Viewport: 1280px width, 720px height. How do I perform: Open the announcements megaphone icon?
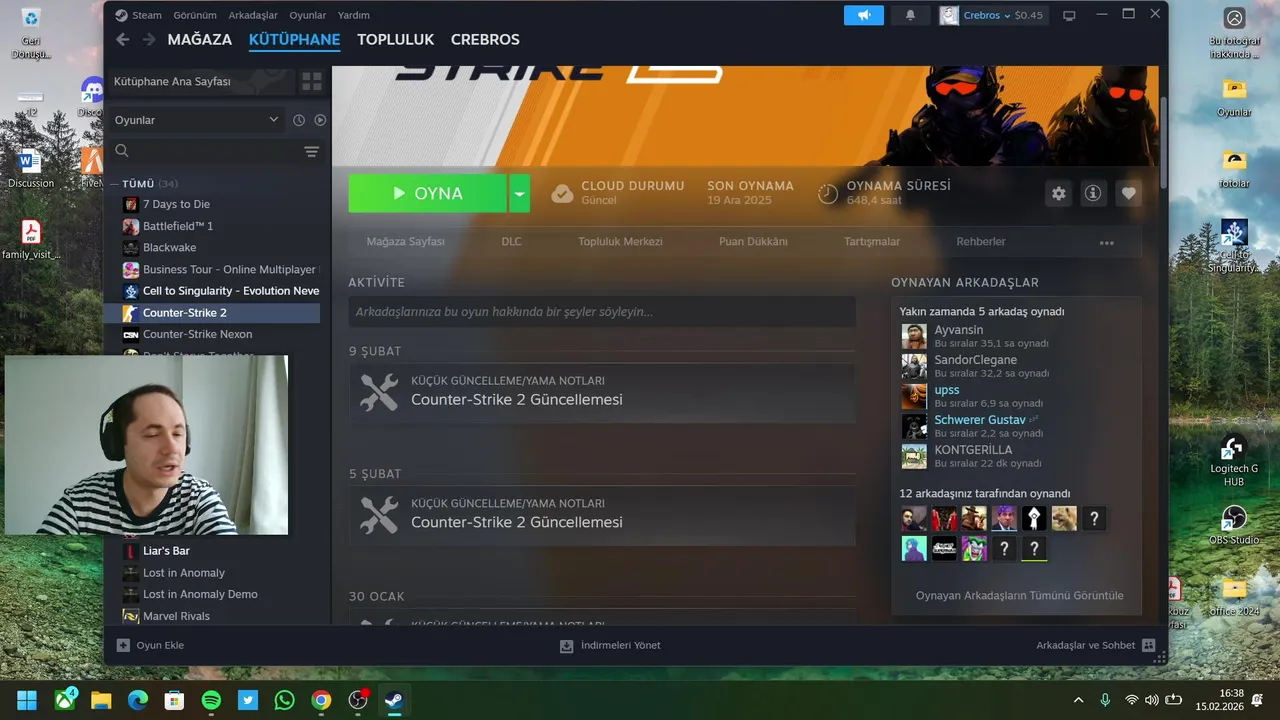pos(864,15)
